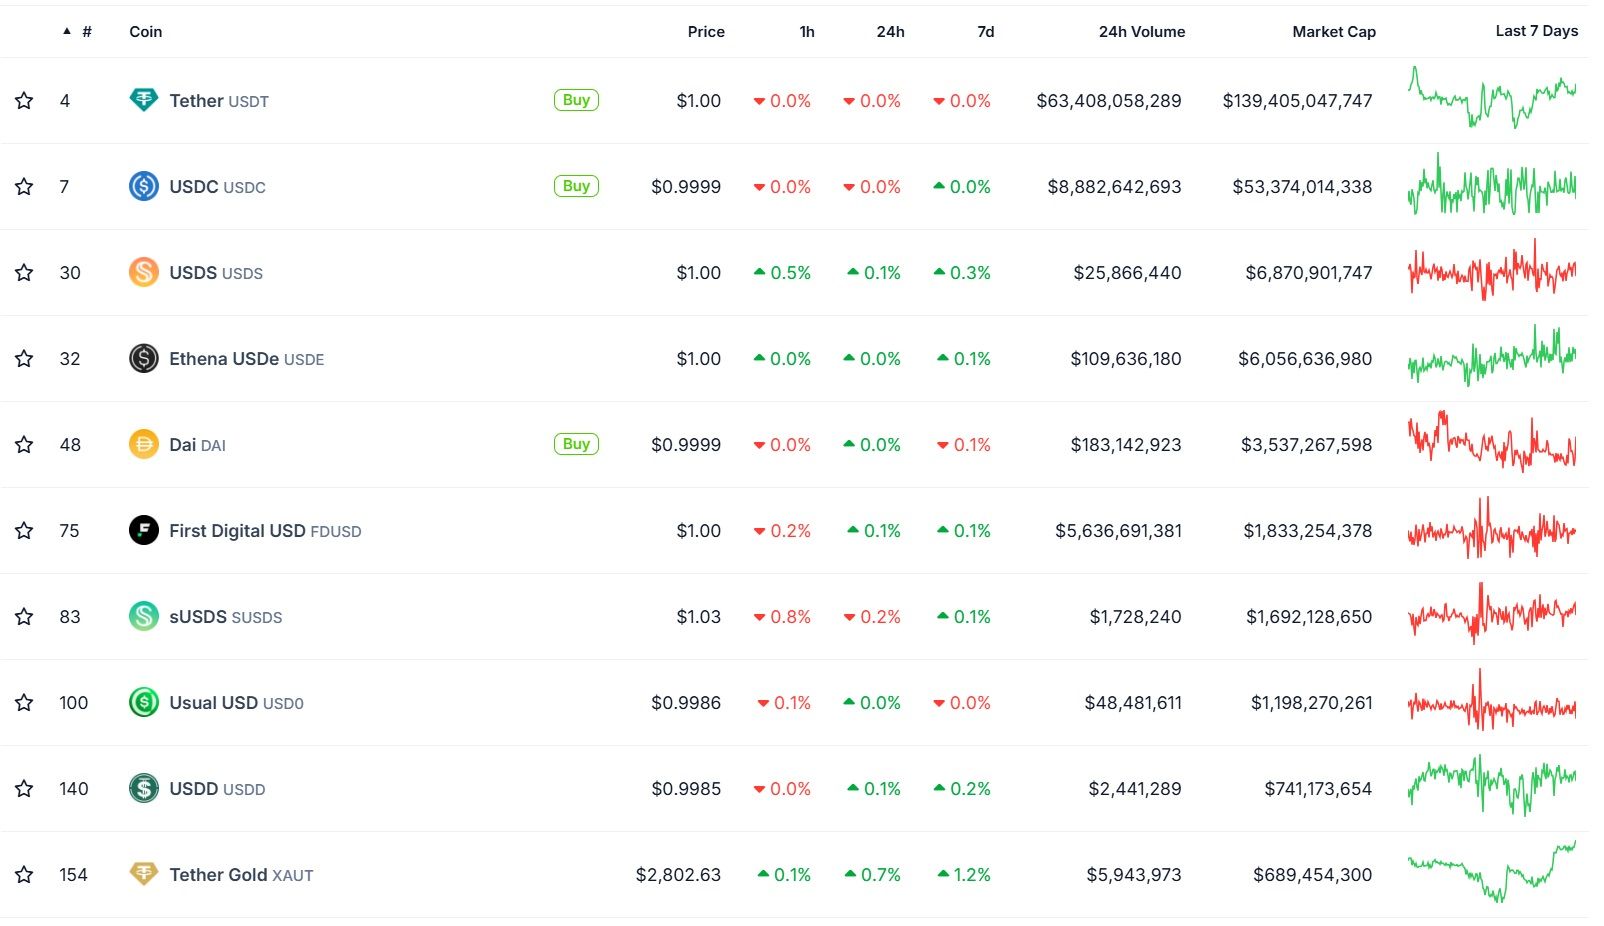Sort by 24h Volume column header

[1142, 31]
